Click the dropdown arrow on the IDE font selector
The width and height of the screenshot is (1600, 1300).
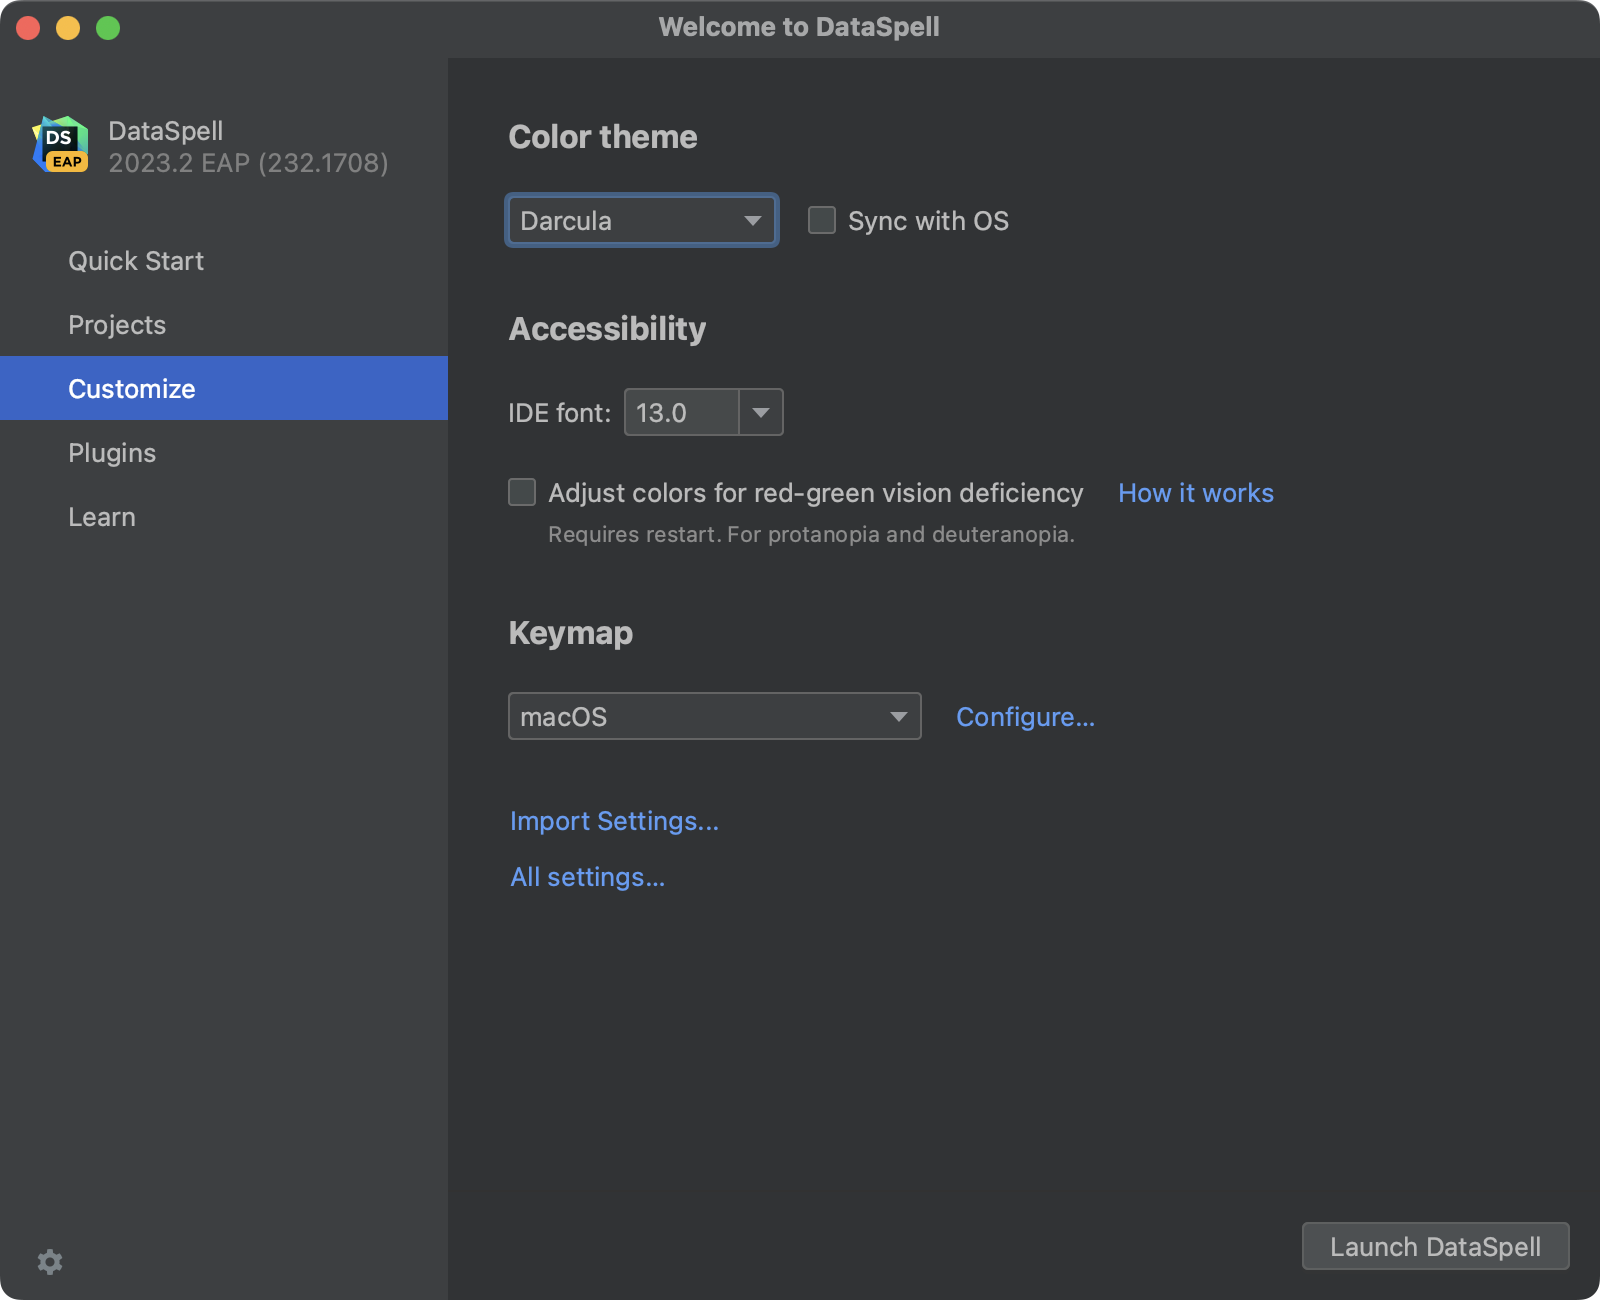(761, 412)
